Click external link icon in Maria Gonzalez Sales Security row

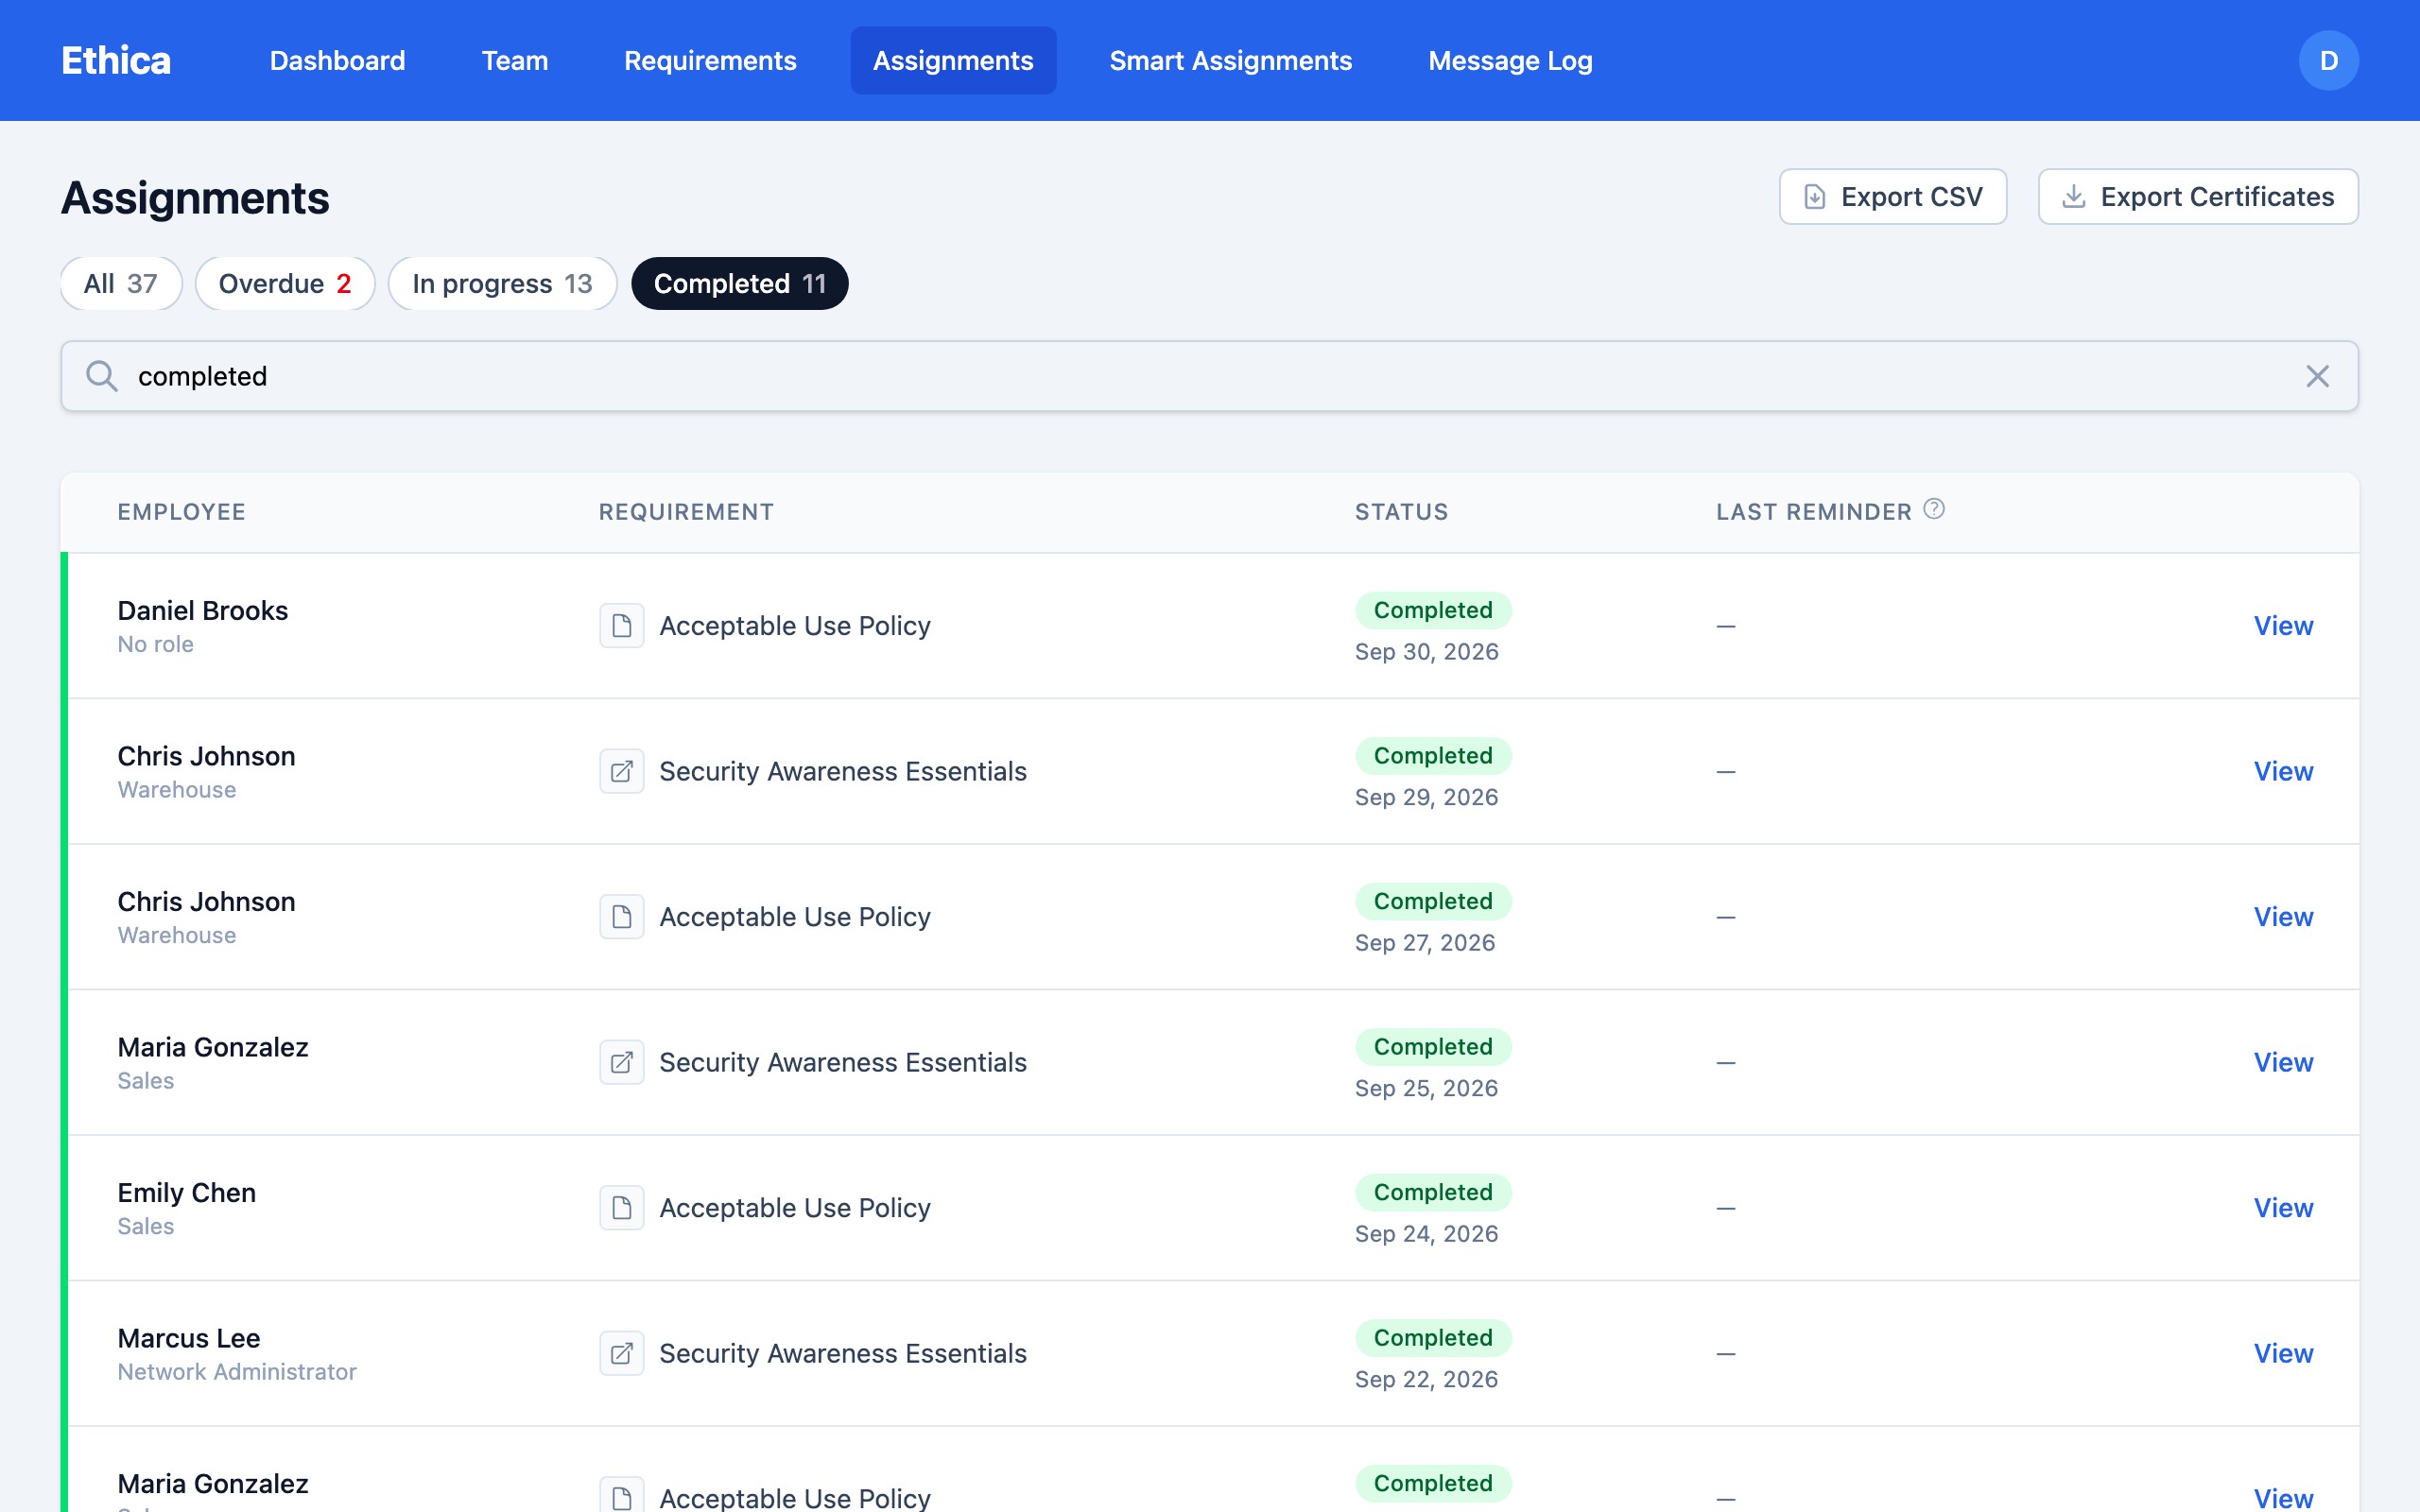[622, 1062]
